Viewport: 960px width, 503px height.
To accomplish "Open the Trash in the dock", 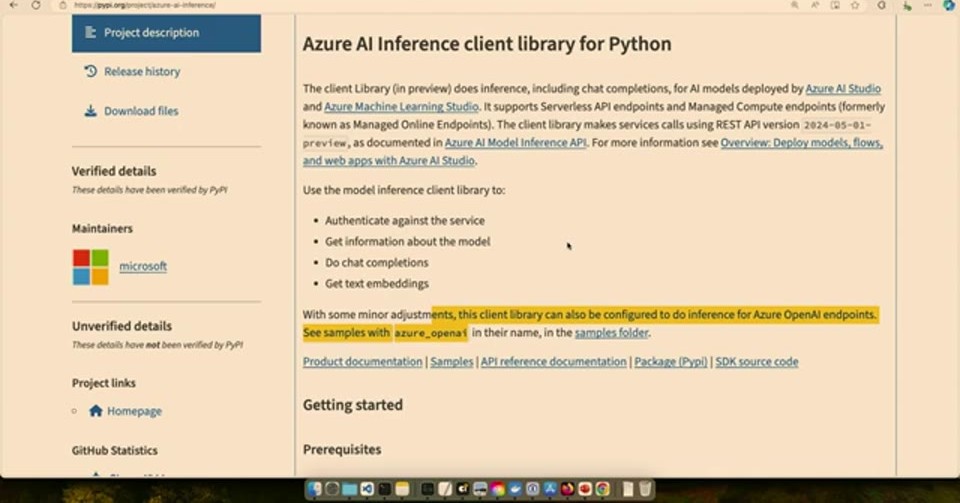I will tap(645, 489).
